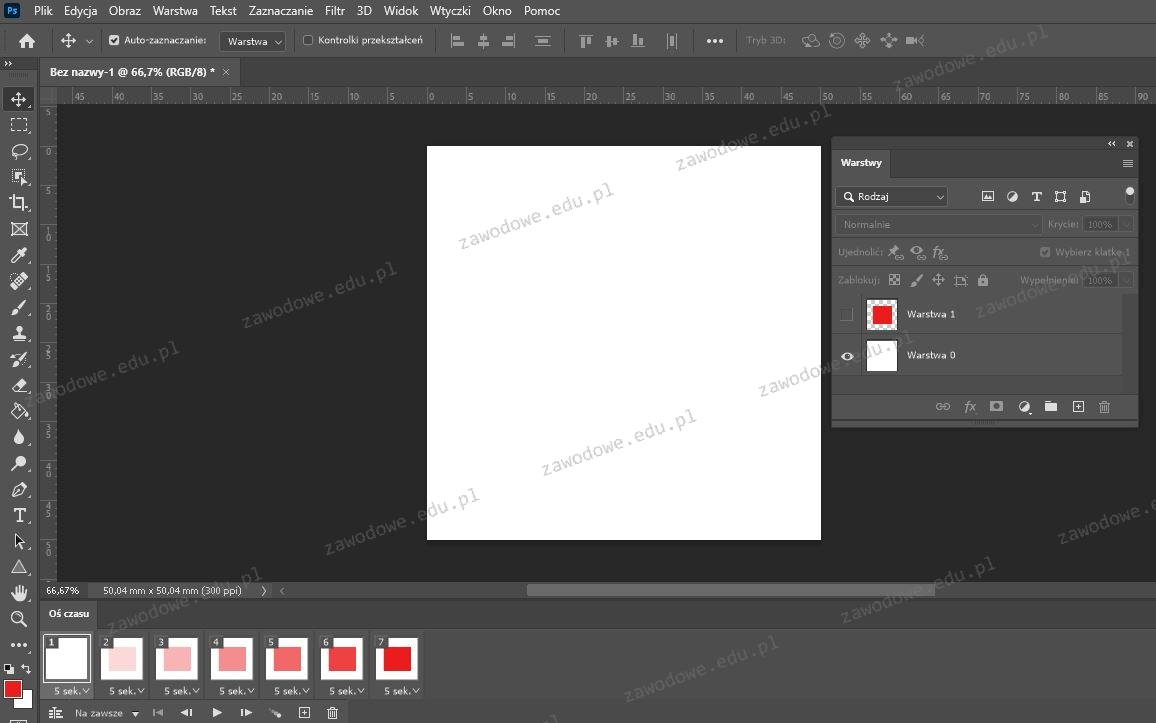The height and width of the screenshot is (723, 1156).
Task: Change frame 1 delay of 5 sek.
Action: point(71,691)
